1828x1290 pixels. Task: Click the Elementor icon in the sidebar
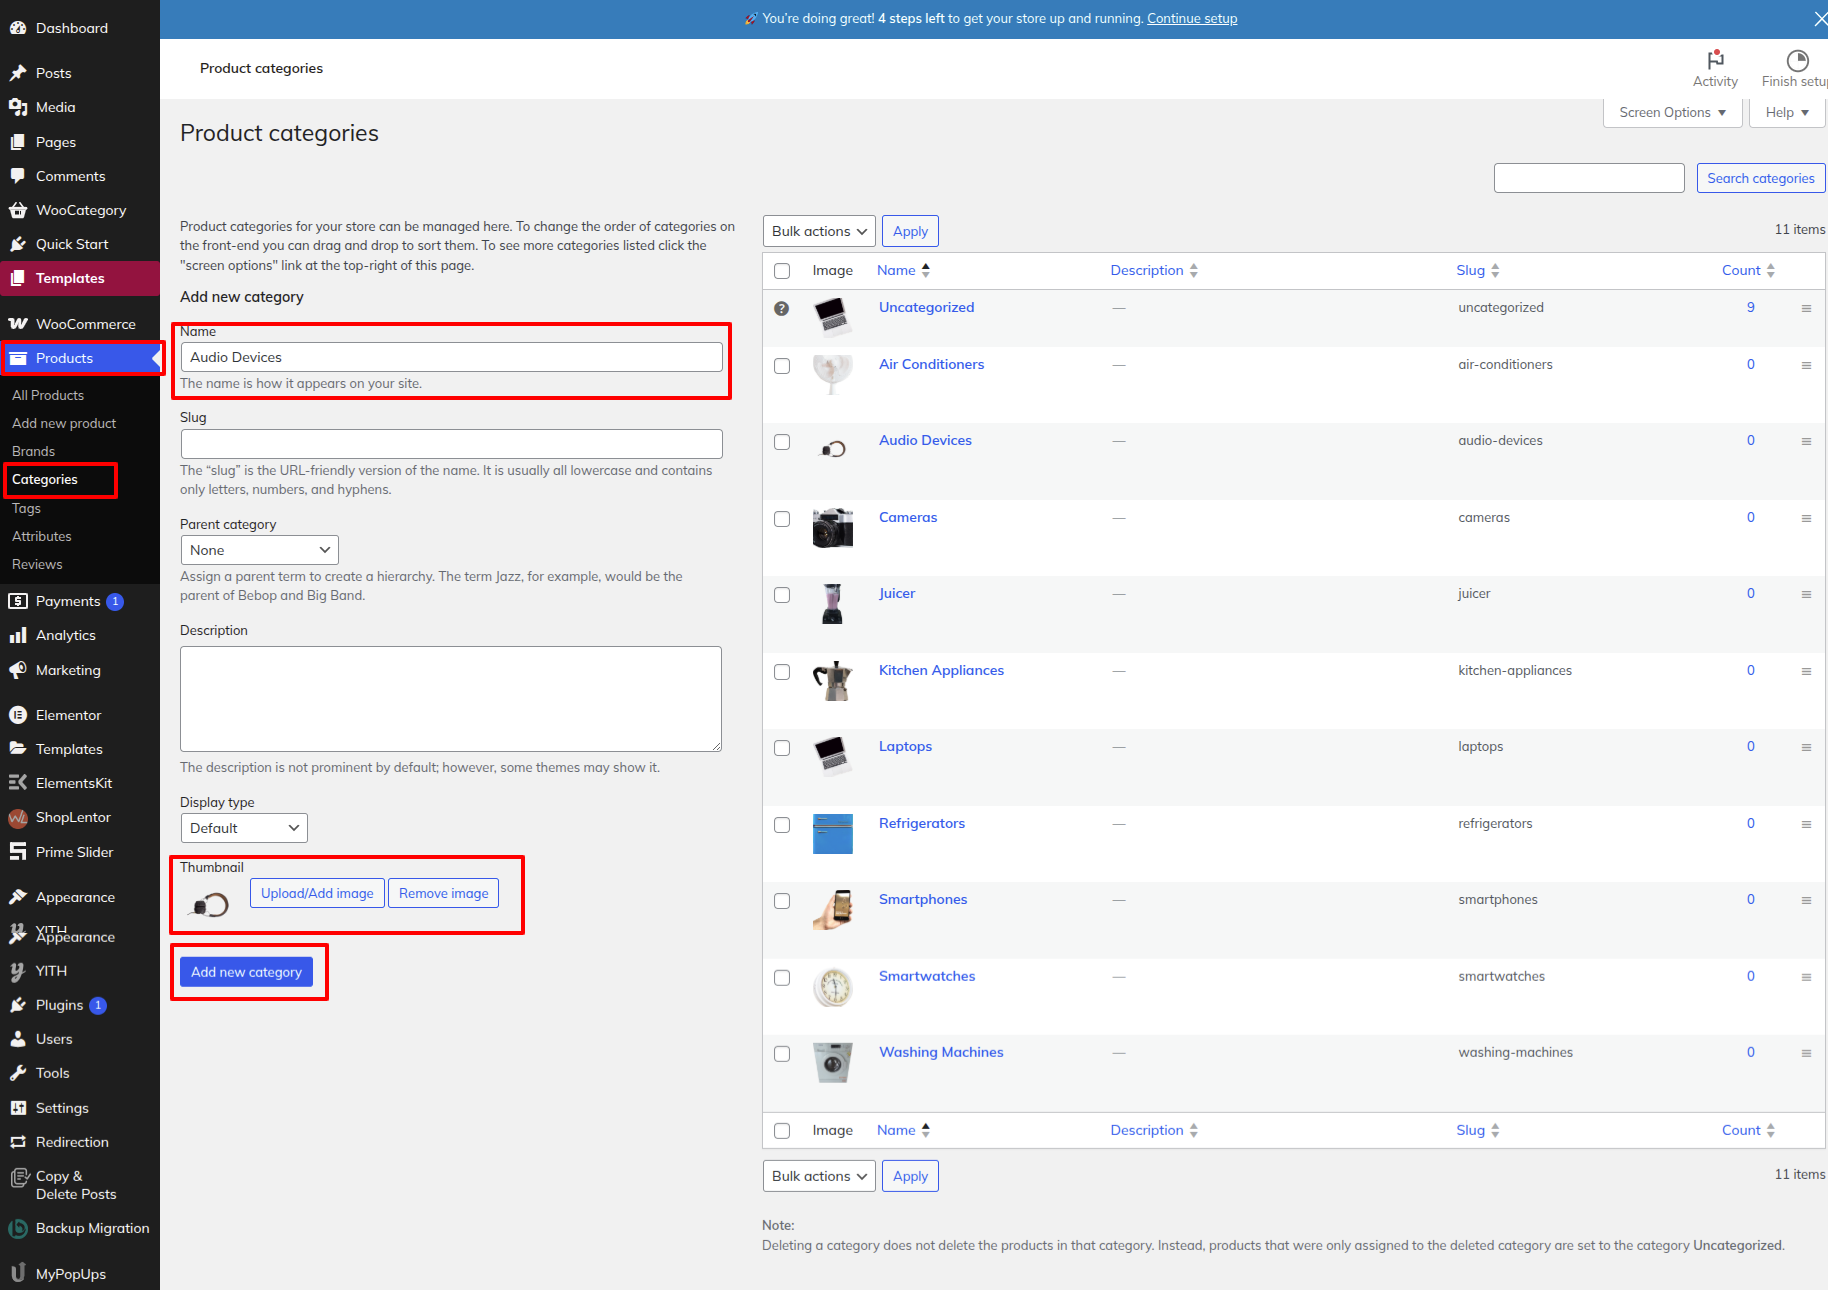(x=18, y=715)
